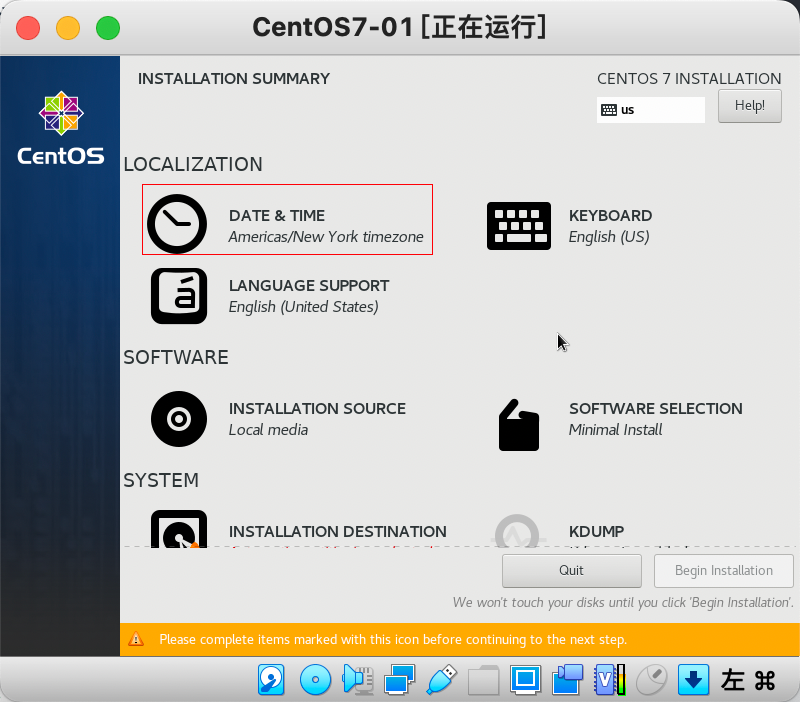
Task: Open VirtualBox display settings icon
Action: (526, 680)
